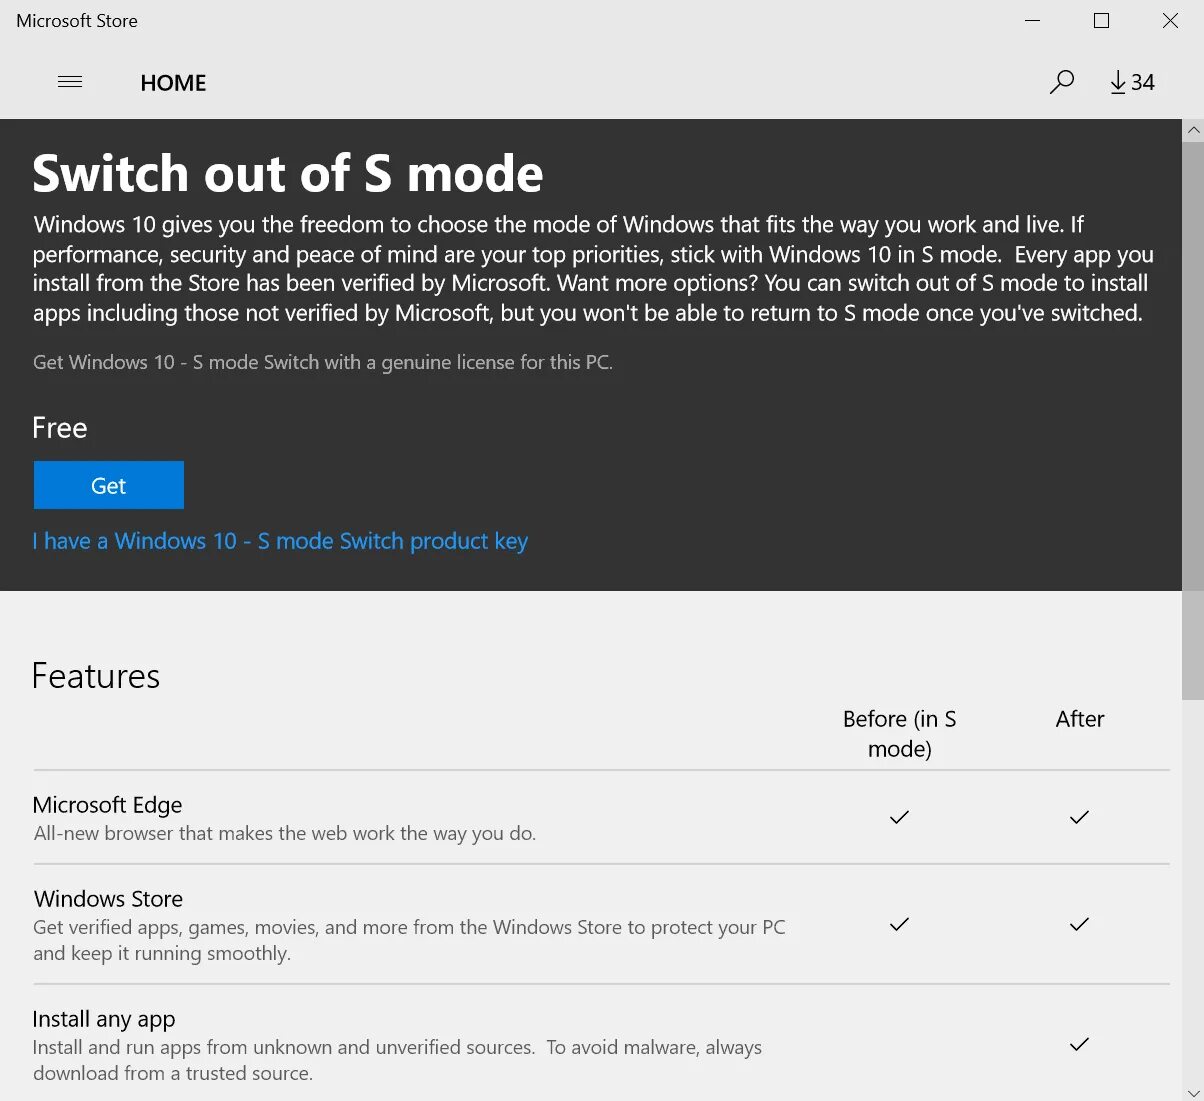Maximize the Microsoft Store window

(x=1101, y=21)
